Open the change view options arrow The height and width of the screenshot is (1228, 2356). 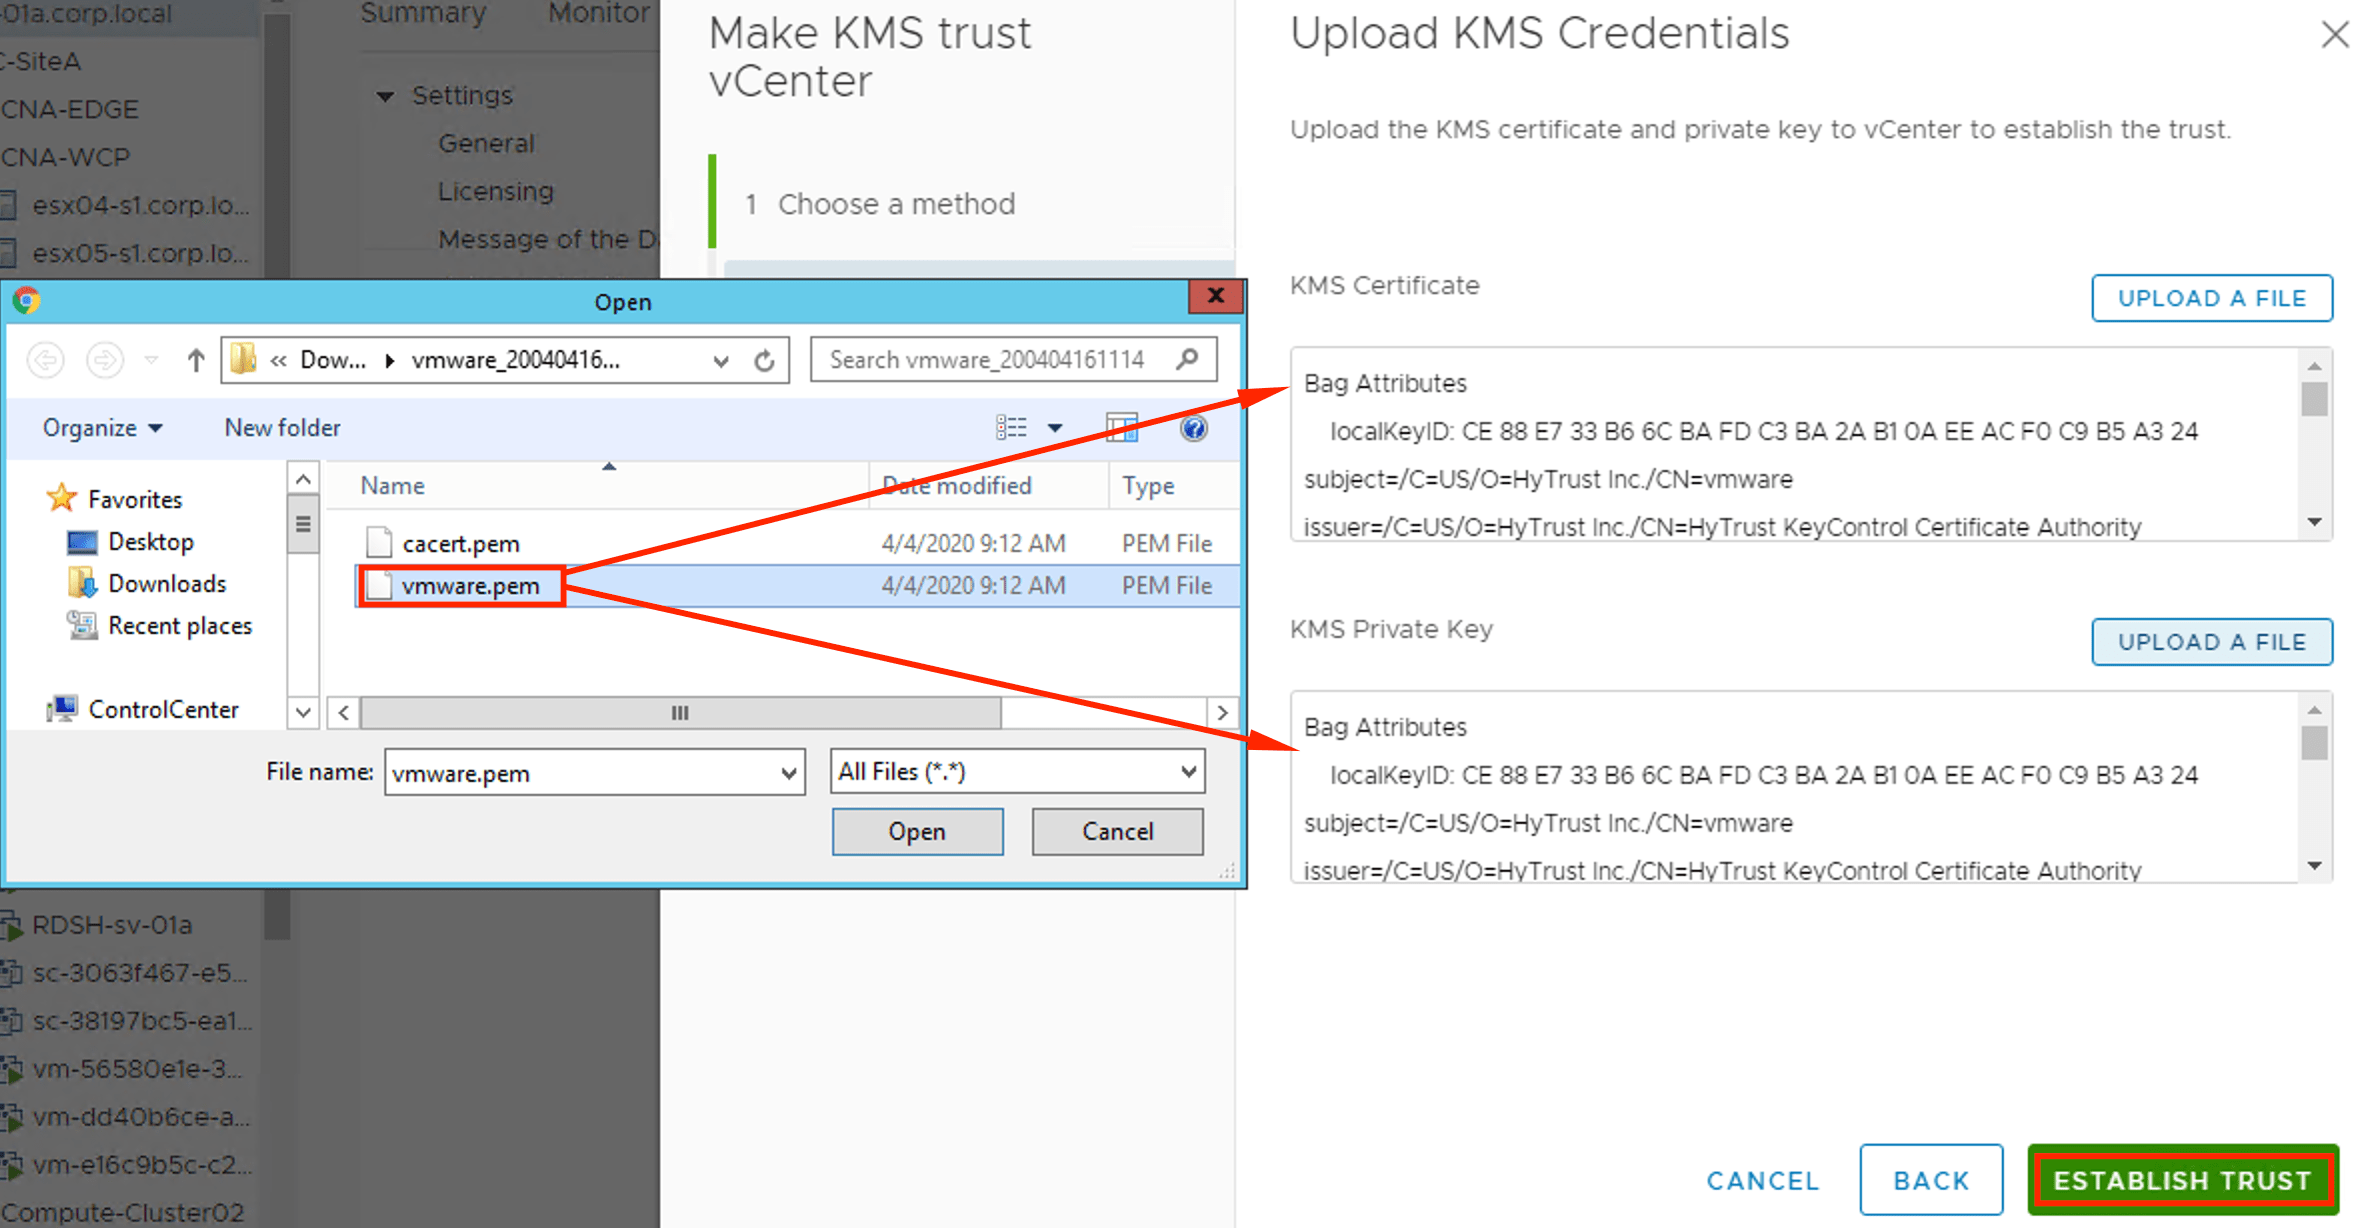coord(1055,429)
